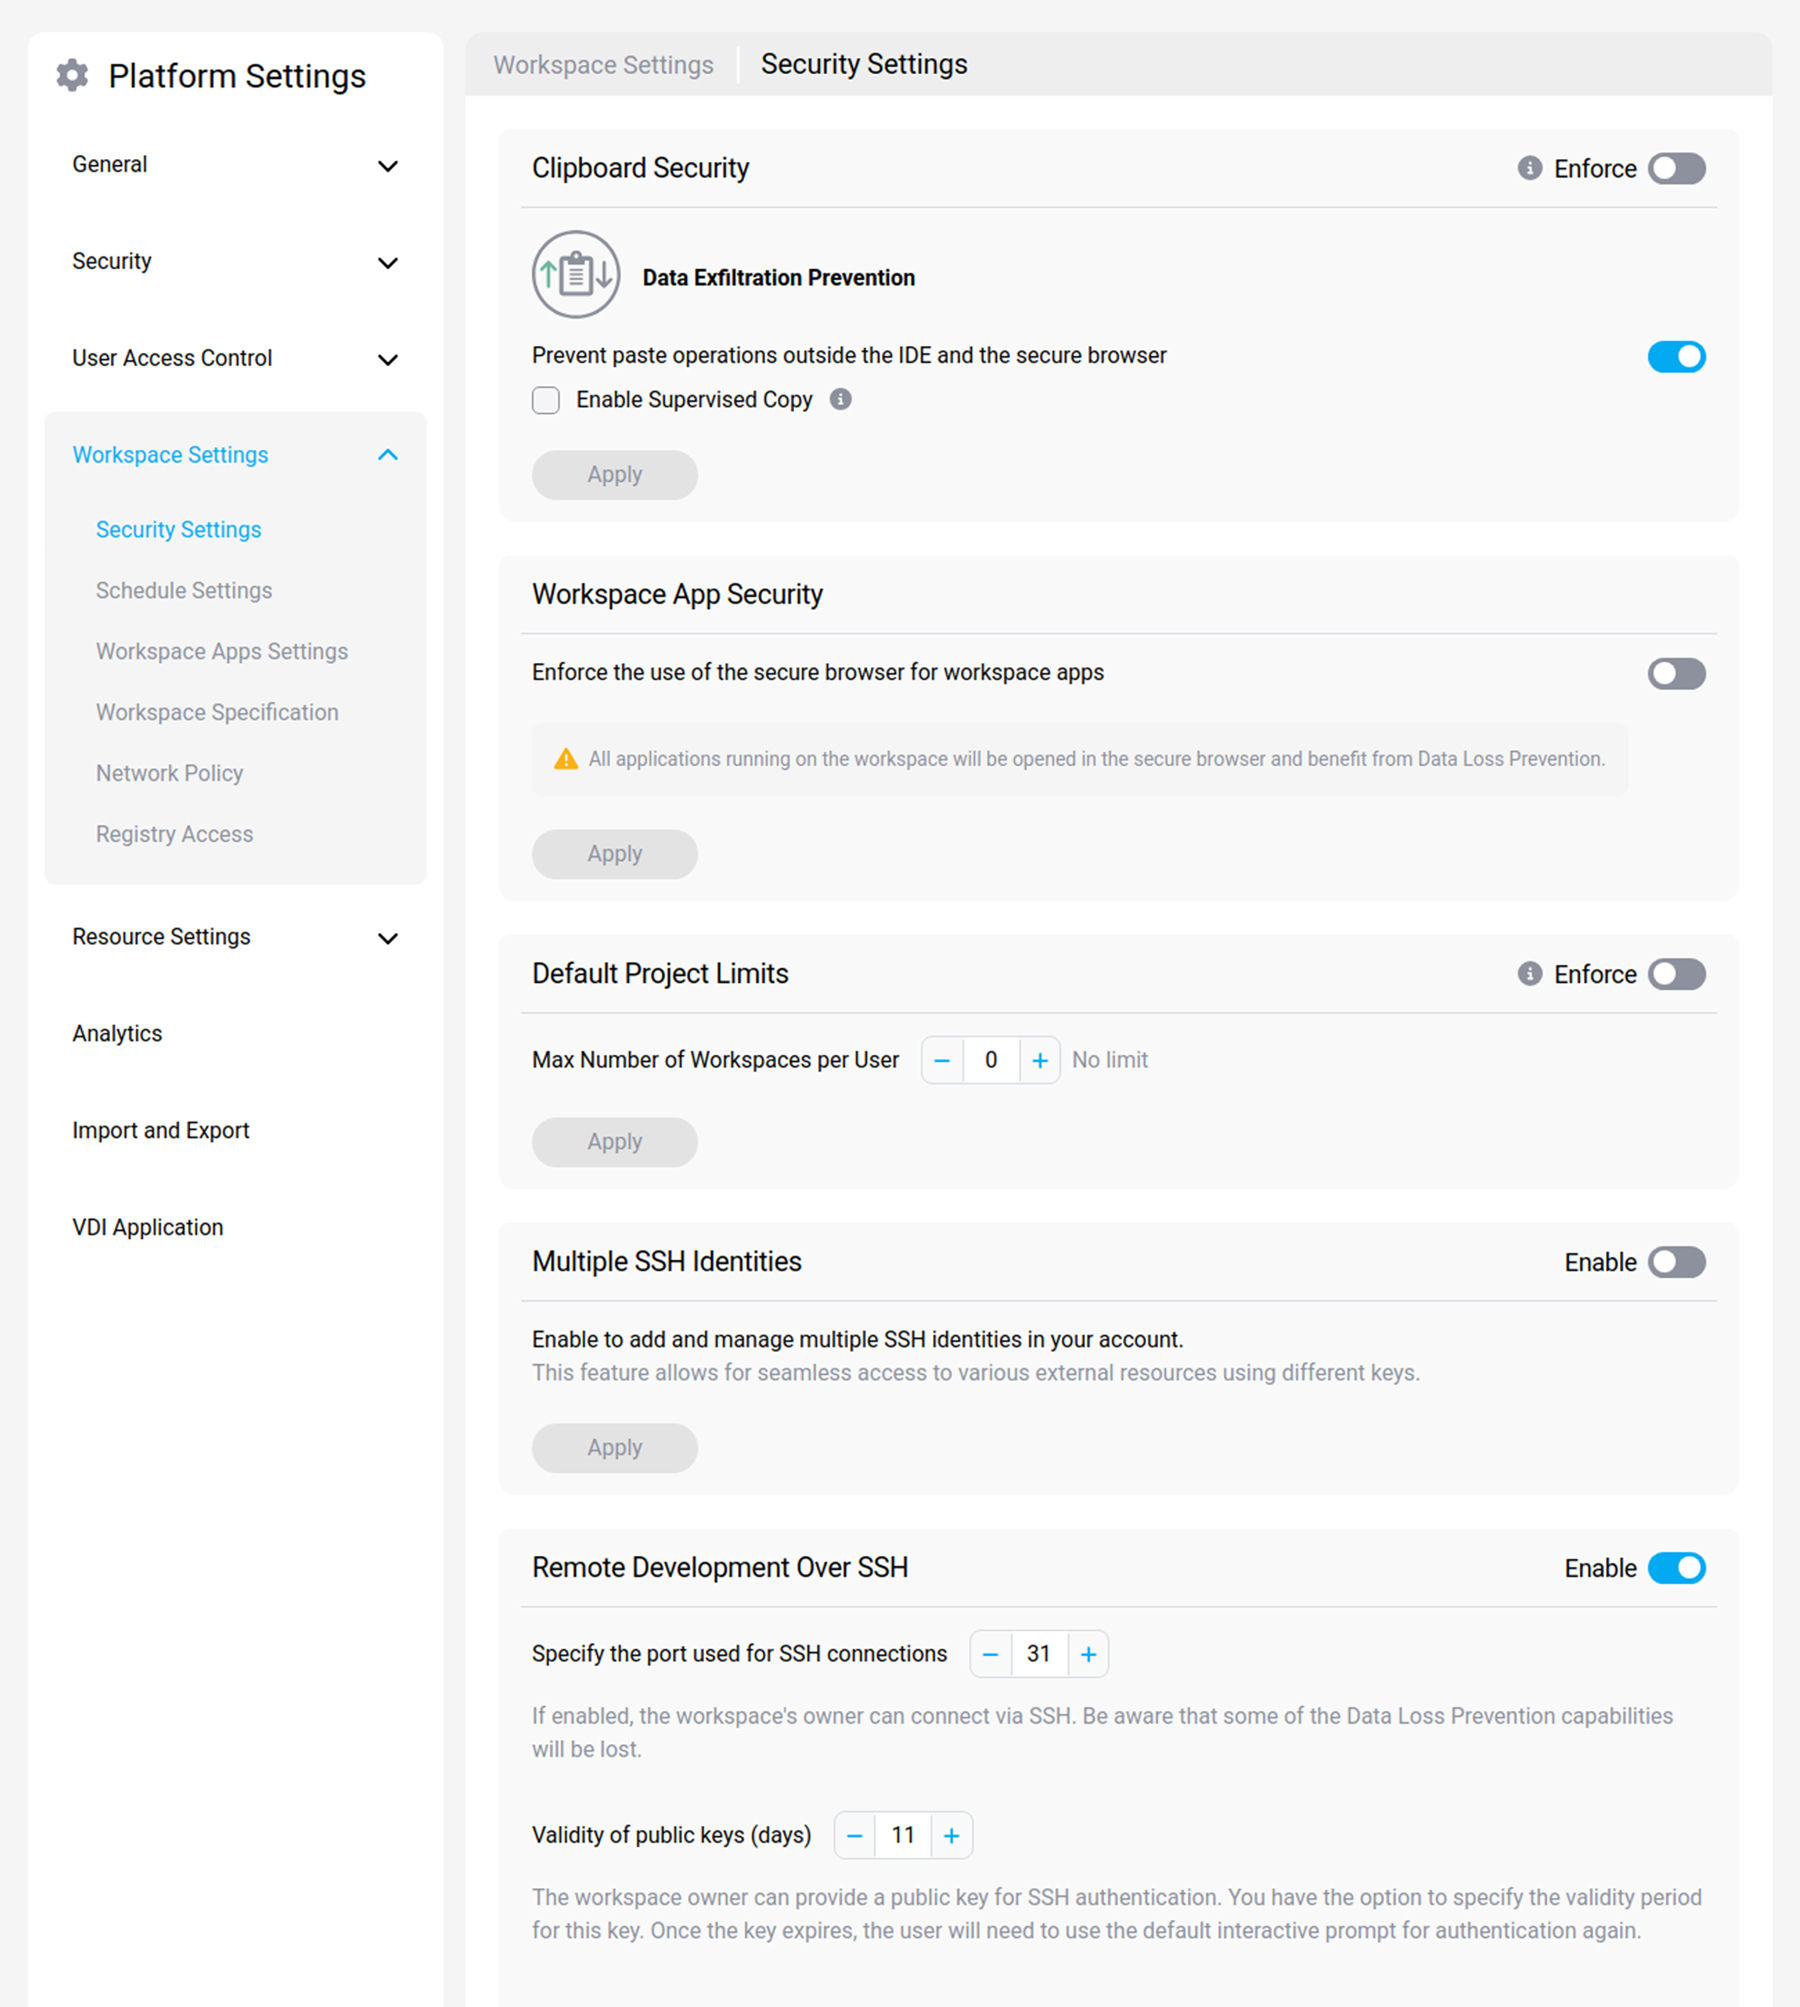Disable the Remote Development Over SSH toggle
Image resolution: width=1800 pixels, height=2007 pixels.
coord(1677,1568)
